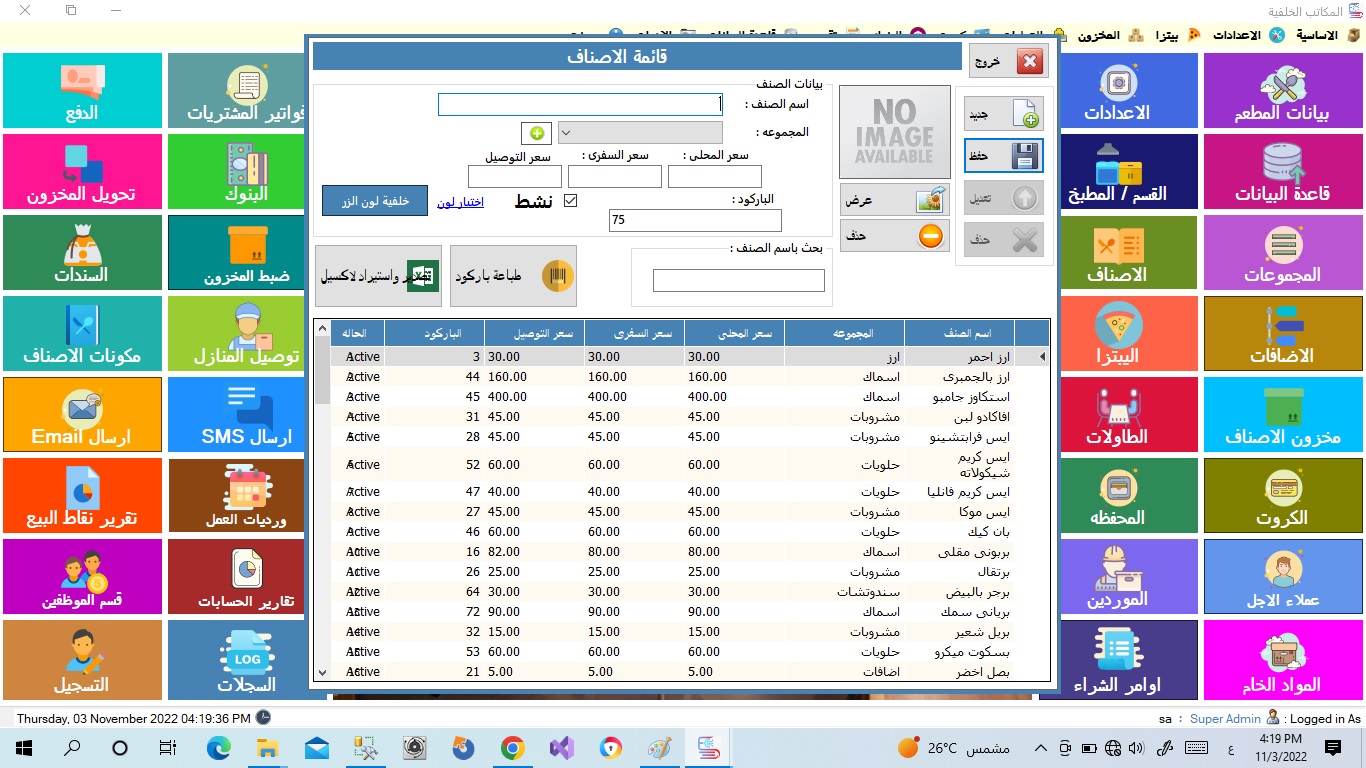Click the blue button background color swatch

click(x=375, y=201)
